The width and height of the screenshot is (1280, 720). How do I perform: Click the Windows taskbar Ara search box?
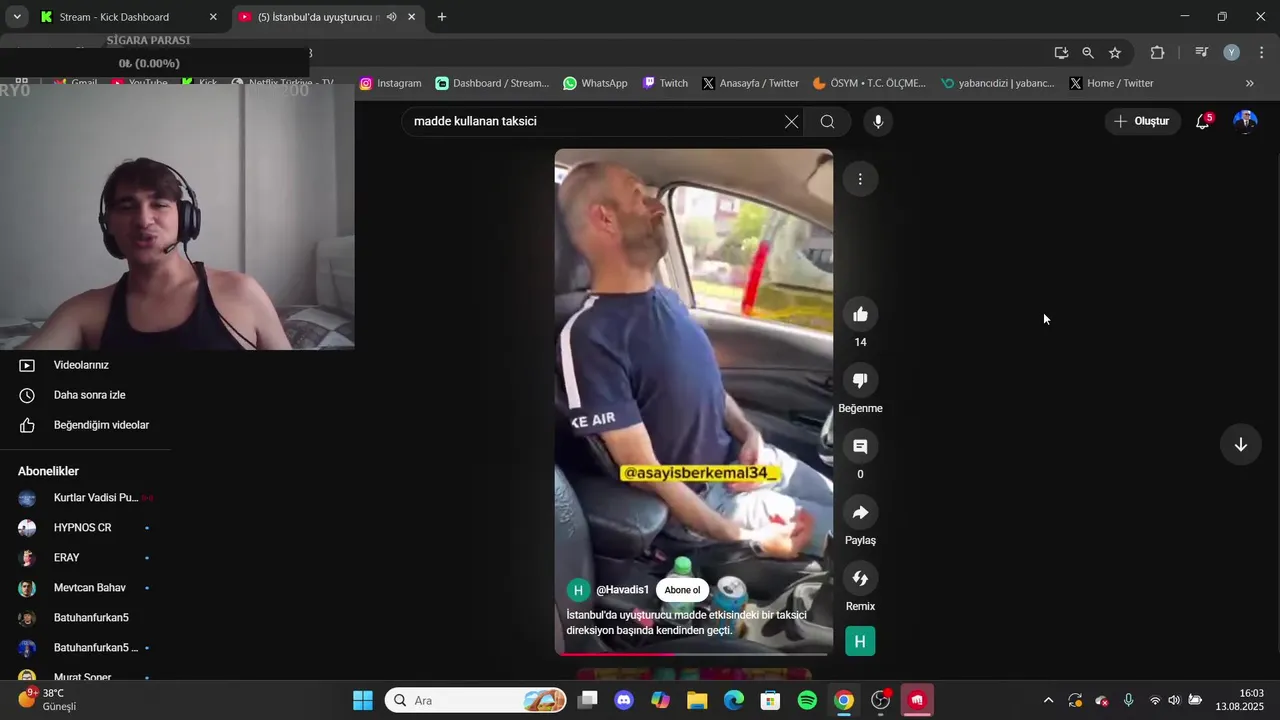click(x=477, y=700)
